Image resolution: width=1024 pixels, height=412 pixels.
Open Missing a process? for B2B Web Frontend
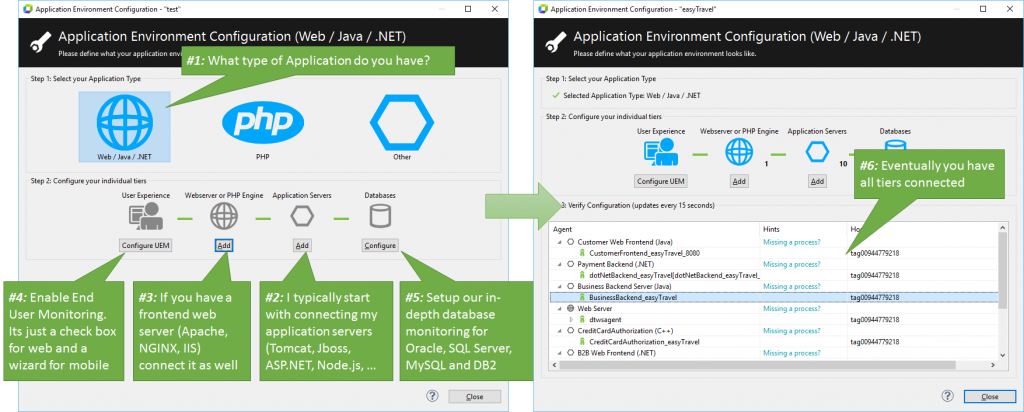(792, 353)
